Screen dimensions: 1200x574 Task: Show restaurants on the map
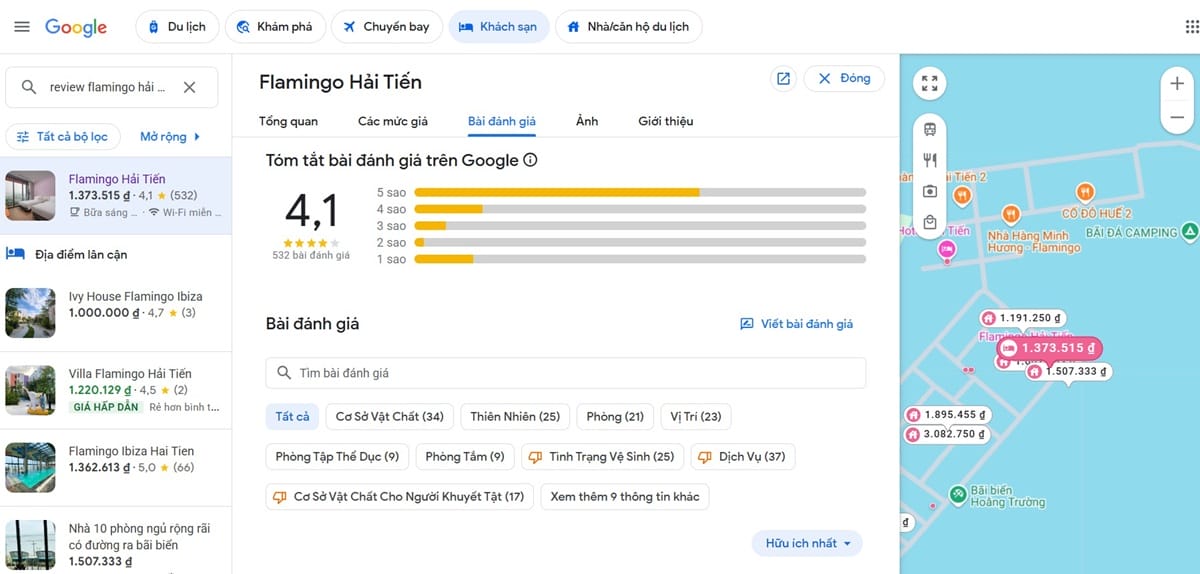930,160
